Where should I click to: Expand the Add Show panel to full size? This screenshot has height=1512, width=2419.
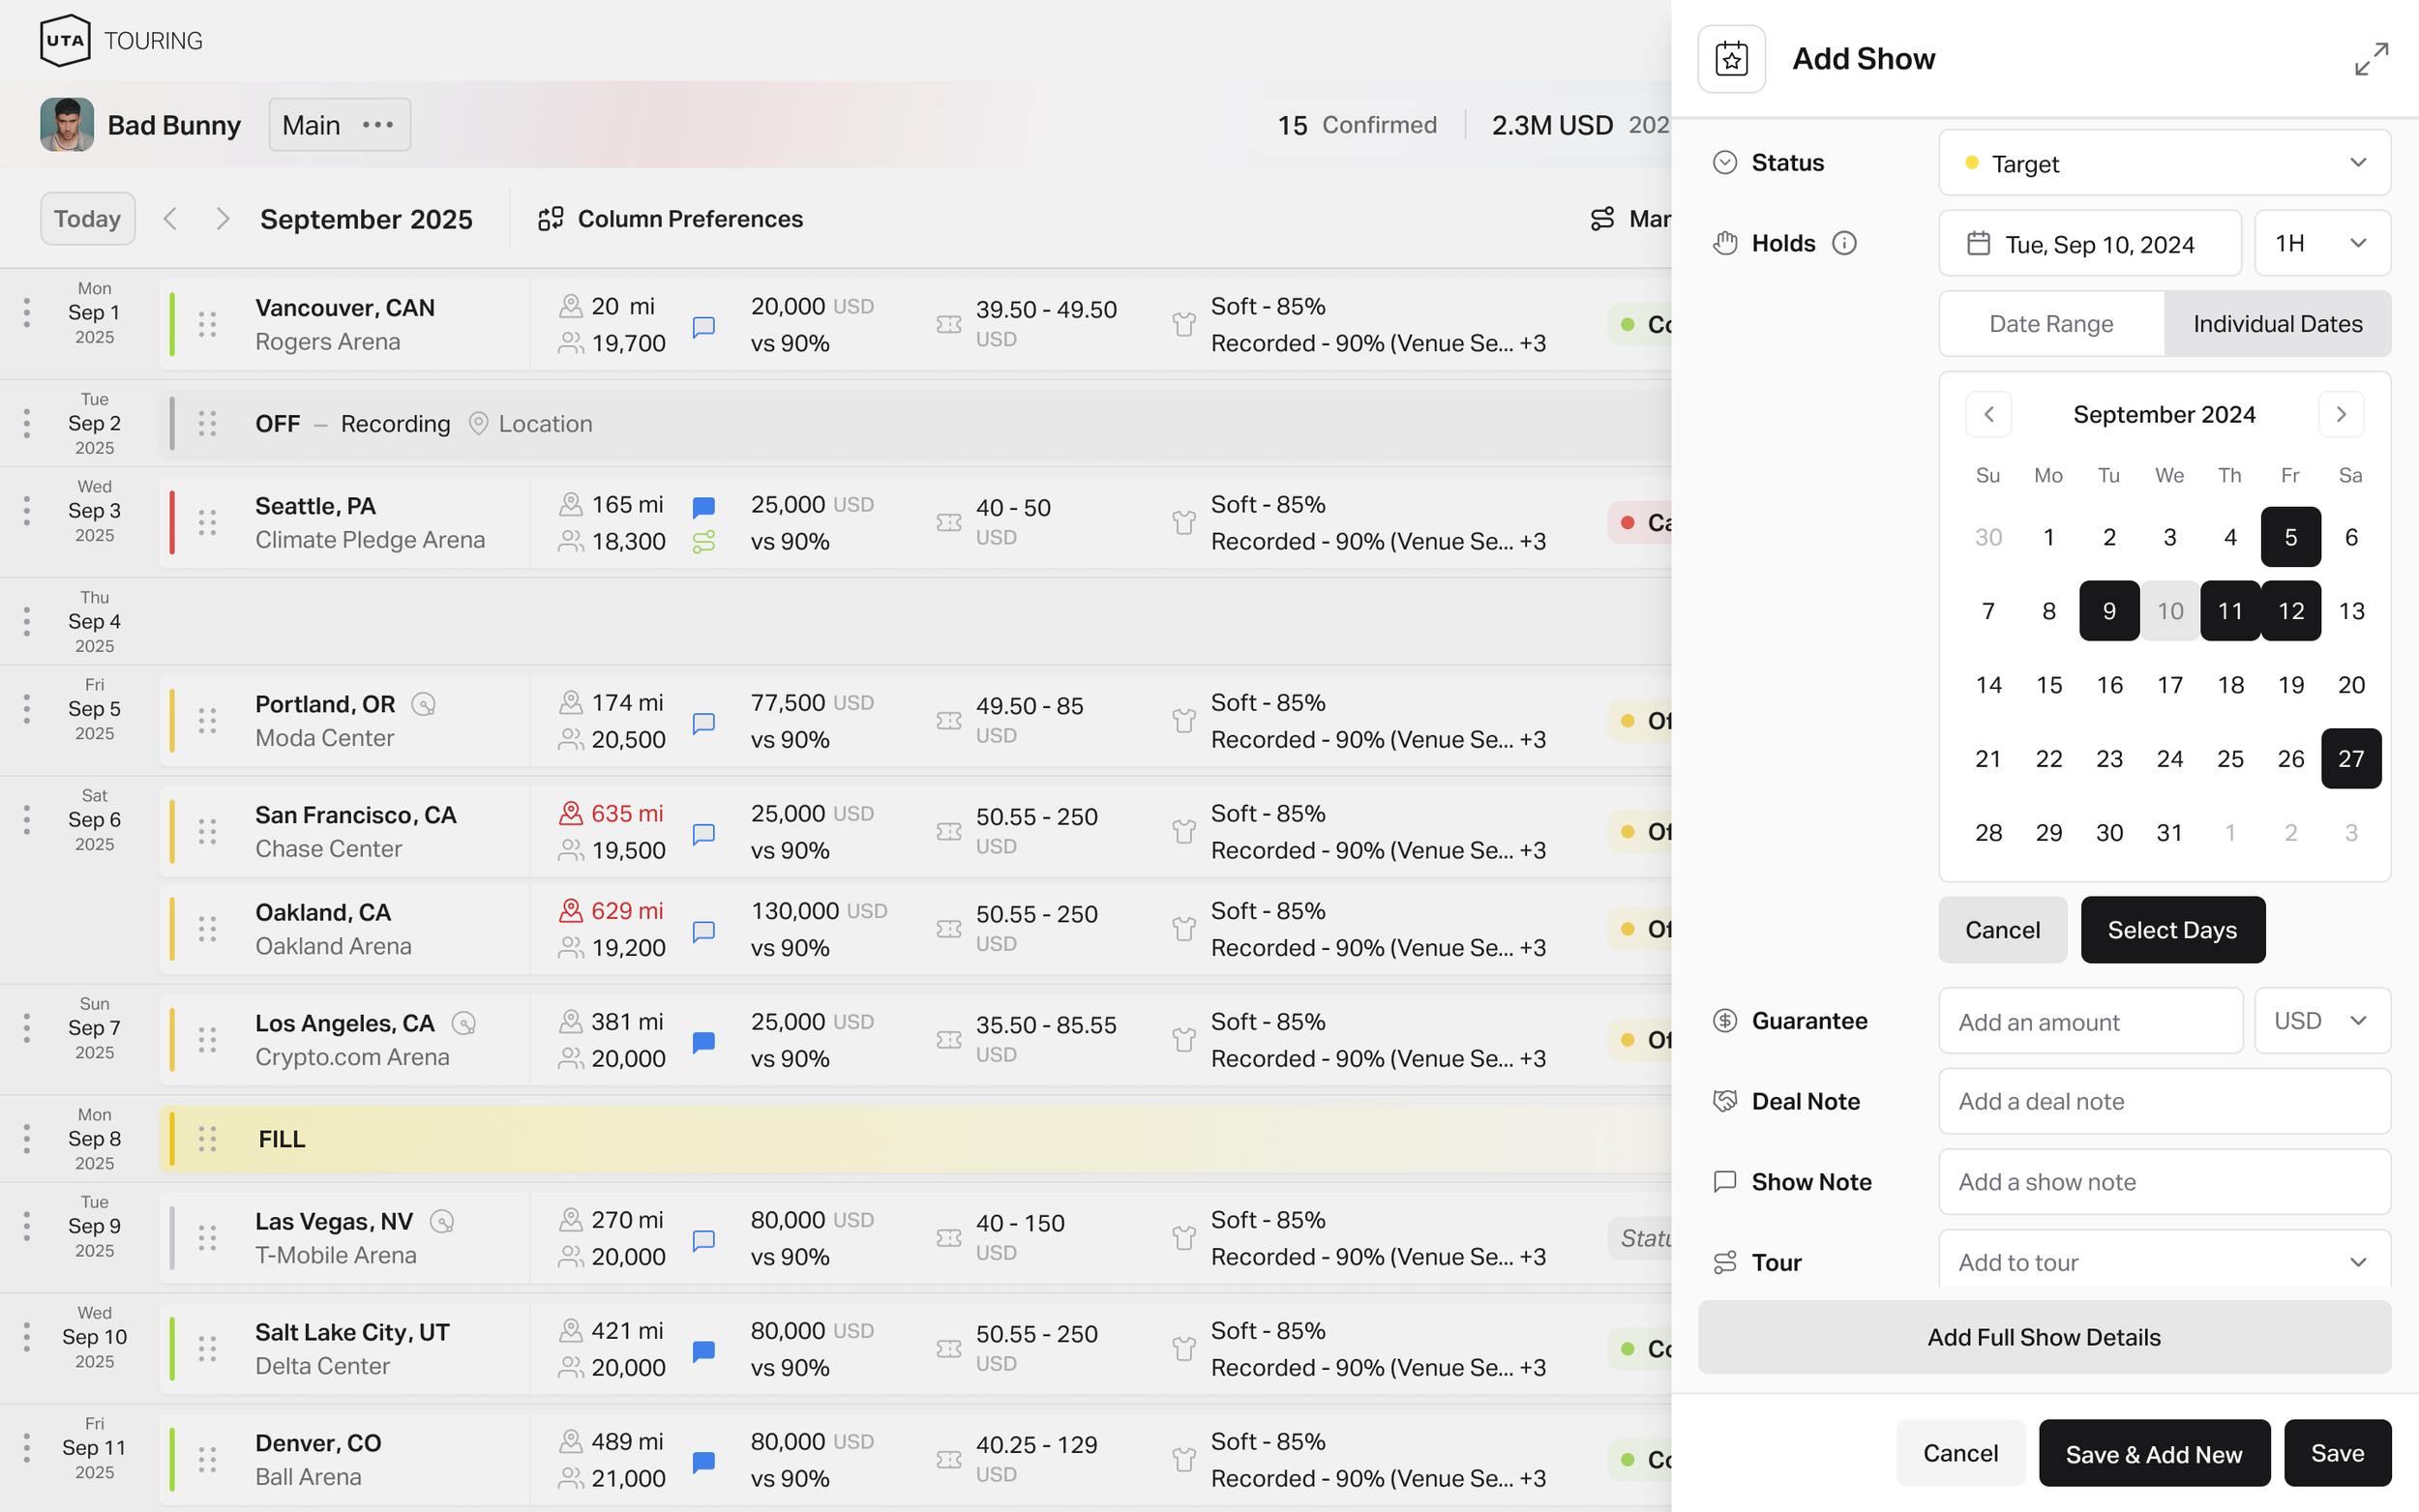point(2371,59)
